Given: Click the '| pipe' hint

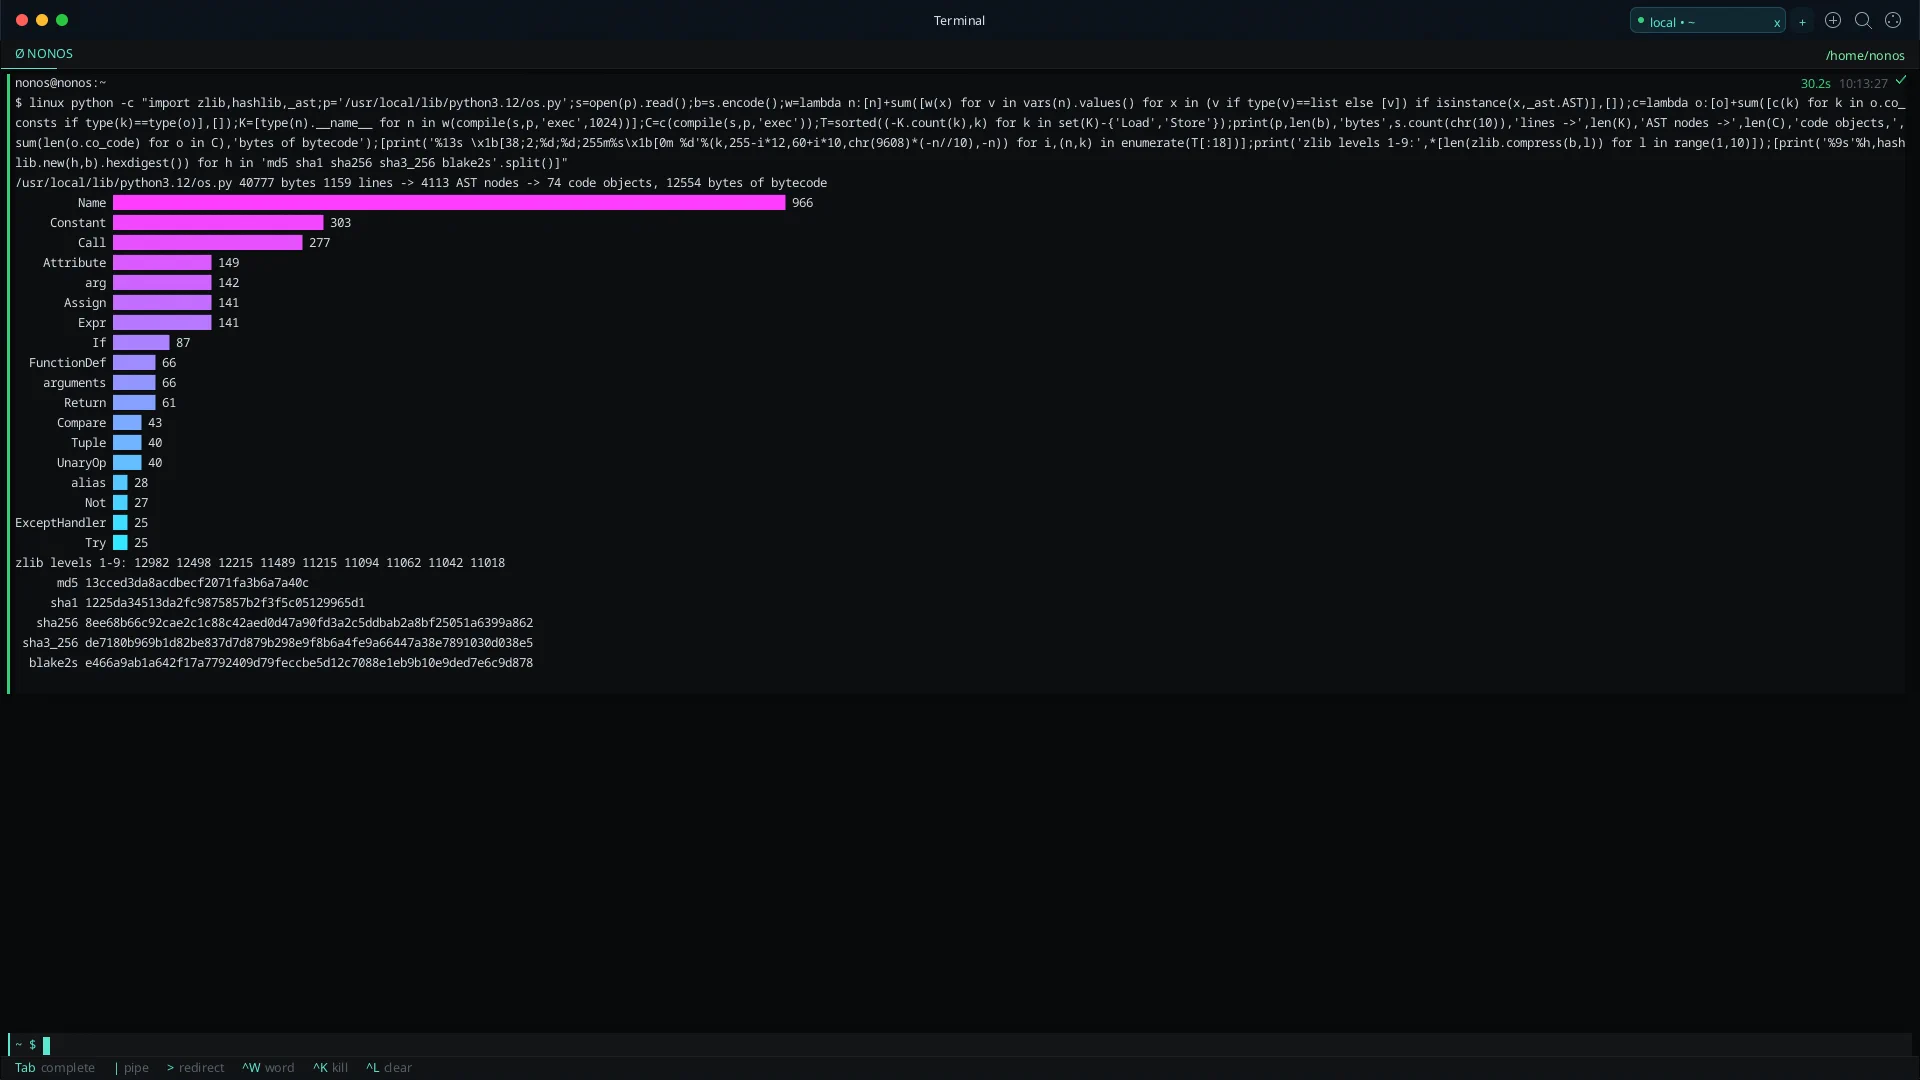Looking at the screenshot, I should tap(131, 1068).
